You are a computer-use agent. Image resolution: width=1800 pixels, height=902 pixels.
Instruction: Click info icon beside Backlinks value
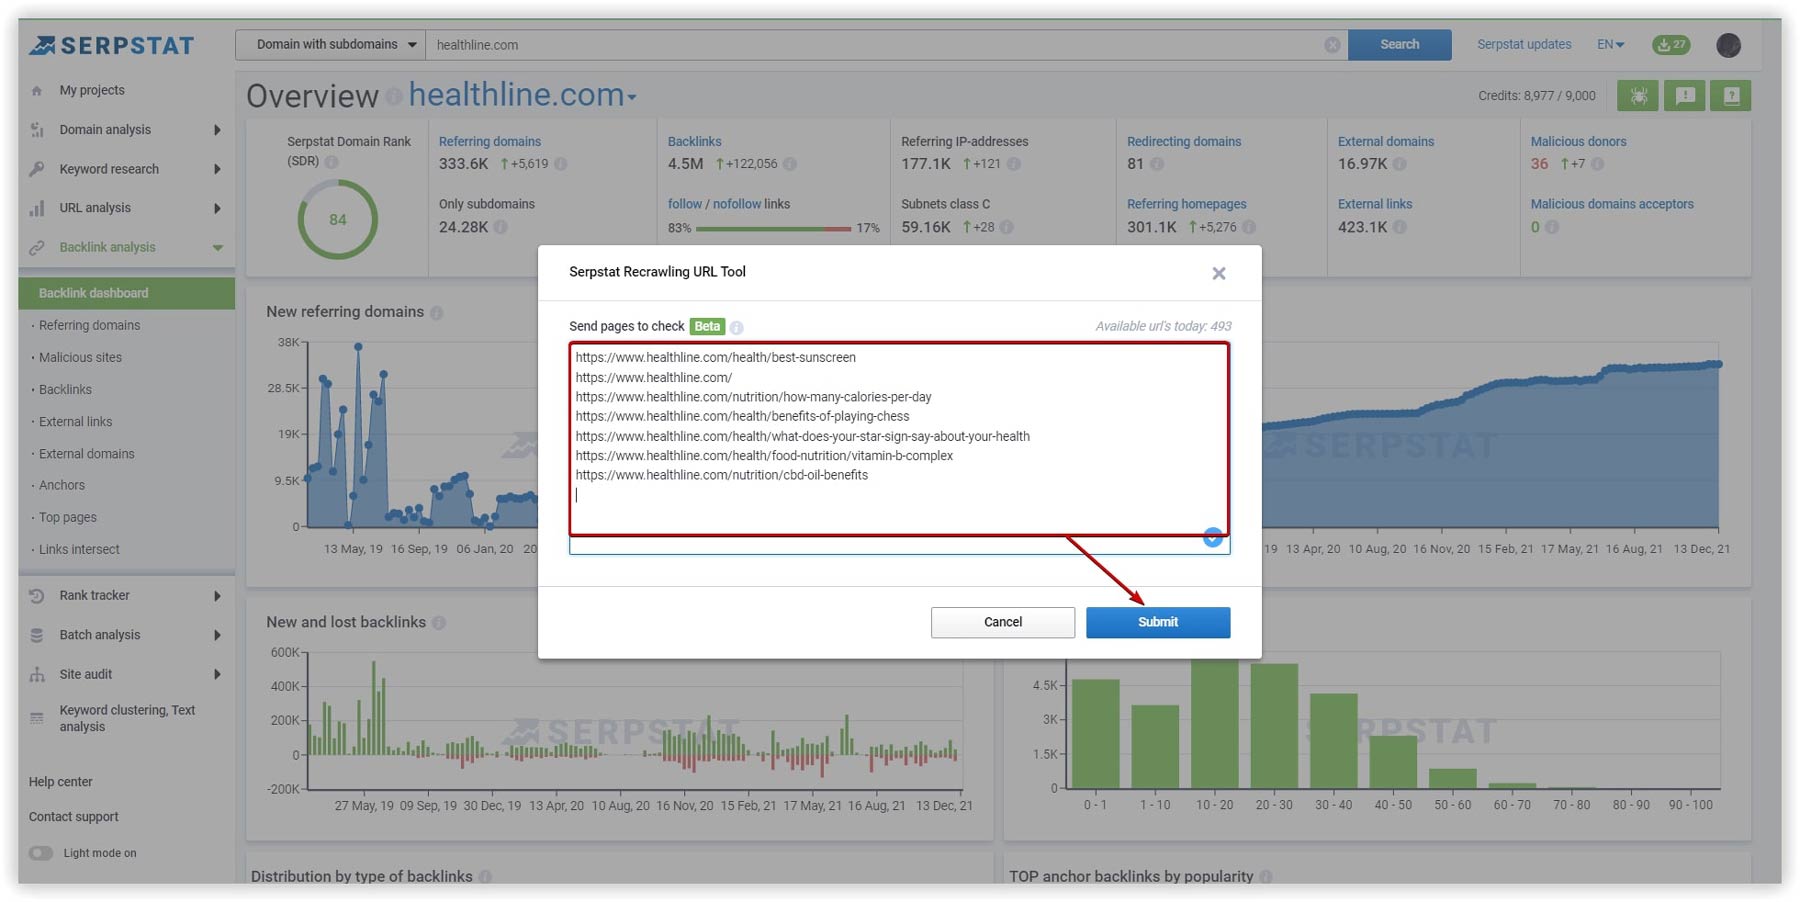[x=789, y=164]
